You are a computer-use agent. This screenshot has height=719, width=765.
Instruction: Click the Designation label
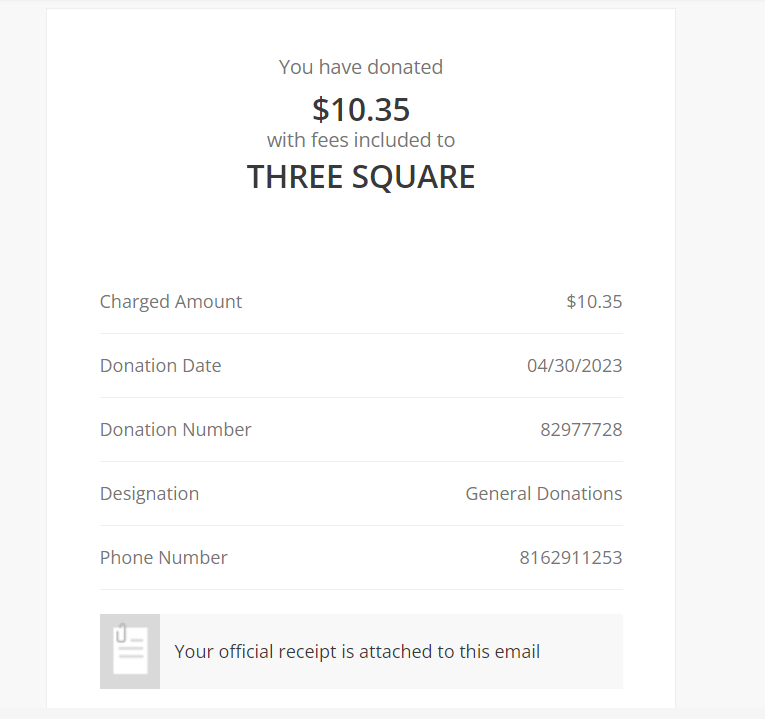click(150, 494)
